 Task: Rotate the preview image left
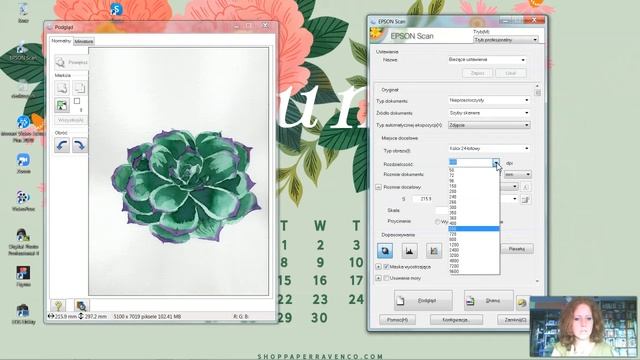click(x=62, y=145)
